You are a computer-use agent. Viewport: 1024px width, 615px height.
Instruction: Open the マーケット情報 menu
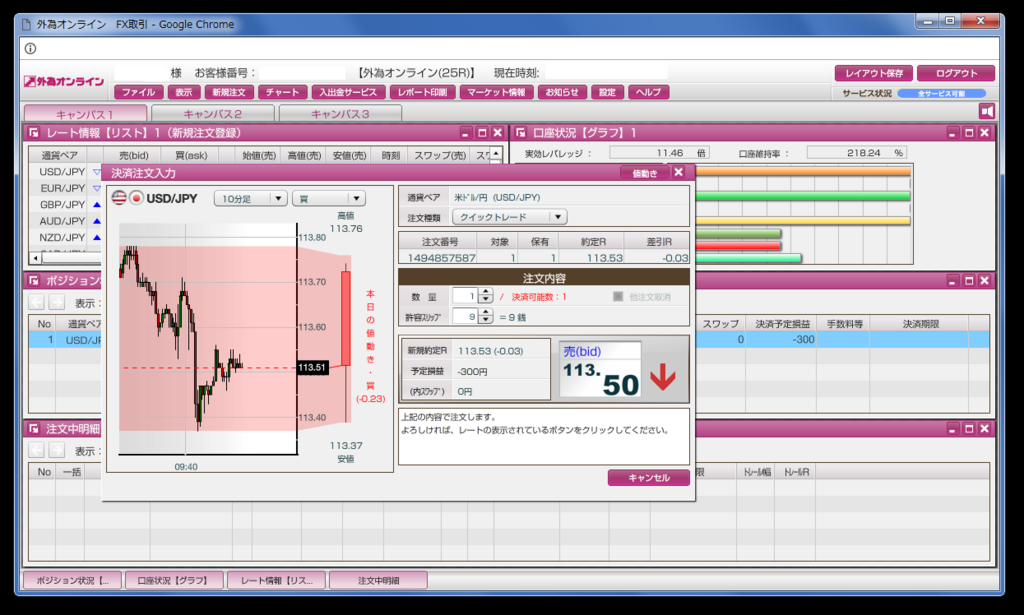tap(496, 92)
